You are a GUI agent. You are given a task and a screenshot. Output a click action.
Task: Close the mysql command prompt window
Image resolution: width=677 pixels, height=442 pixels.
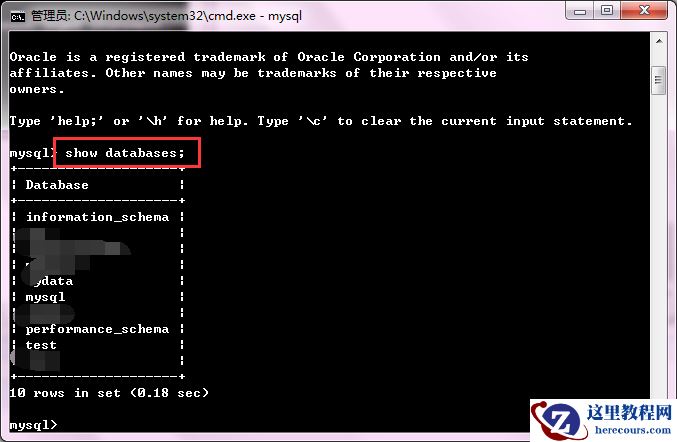644,10
